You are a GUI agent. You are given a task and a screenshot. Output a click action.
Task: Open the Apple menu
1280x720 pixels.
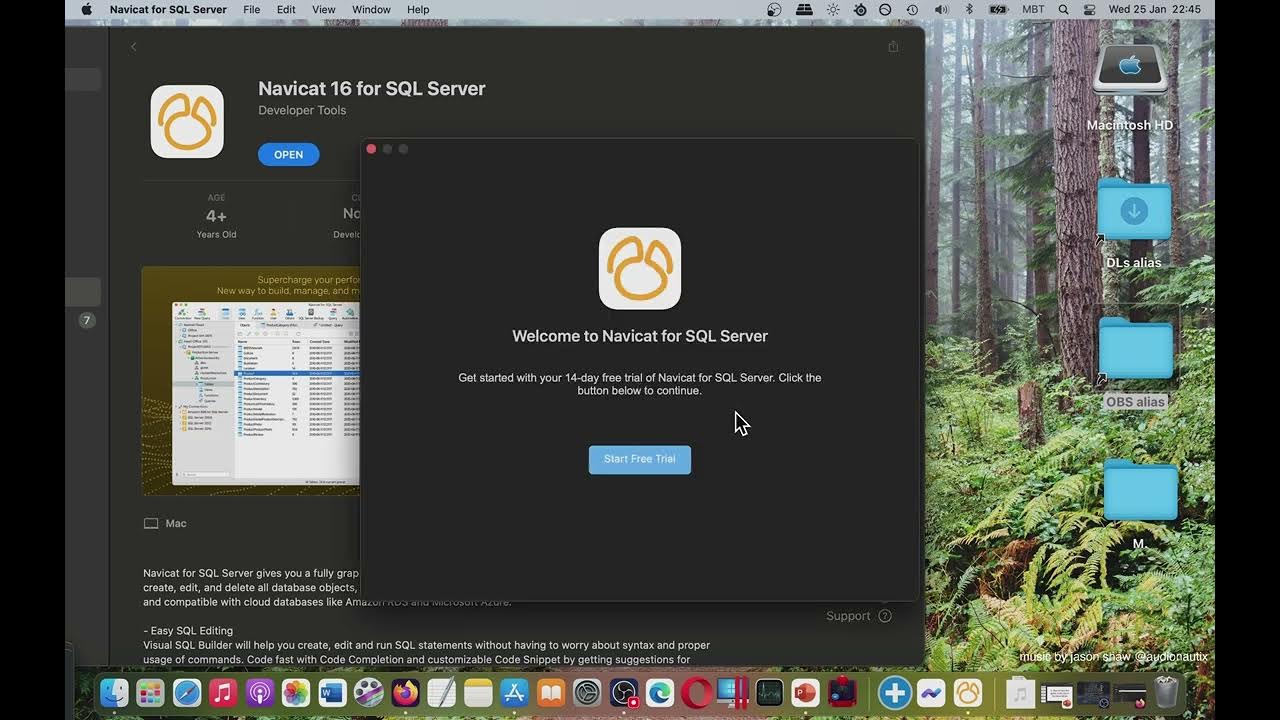(x=86, y=9)
